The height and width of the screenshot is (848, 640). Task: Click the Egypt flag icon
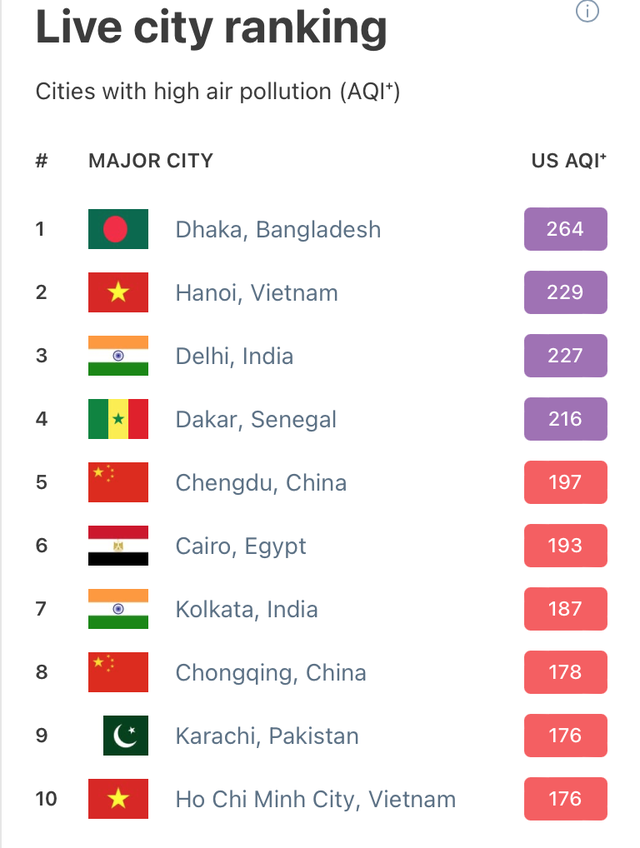coord(118,546)
